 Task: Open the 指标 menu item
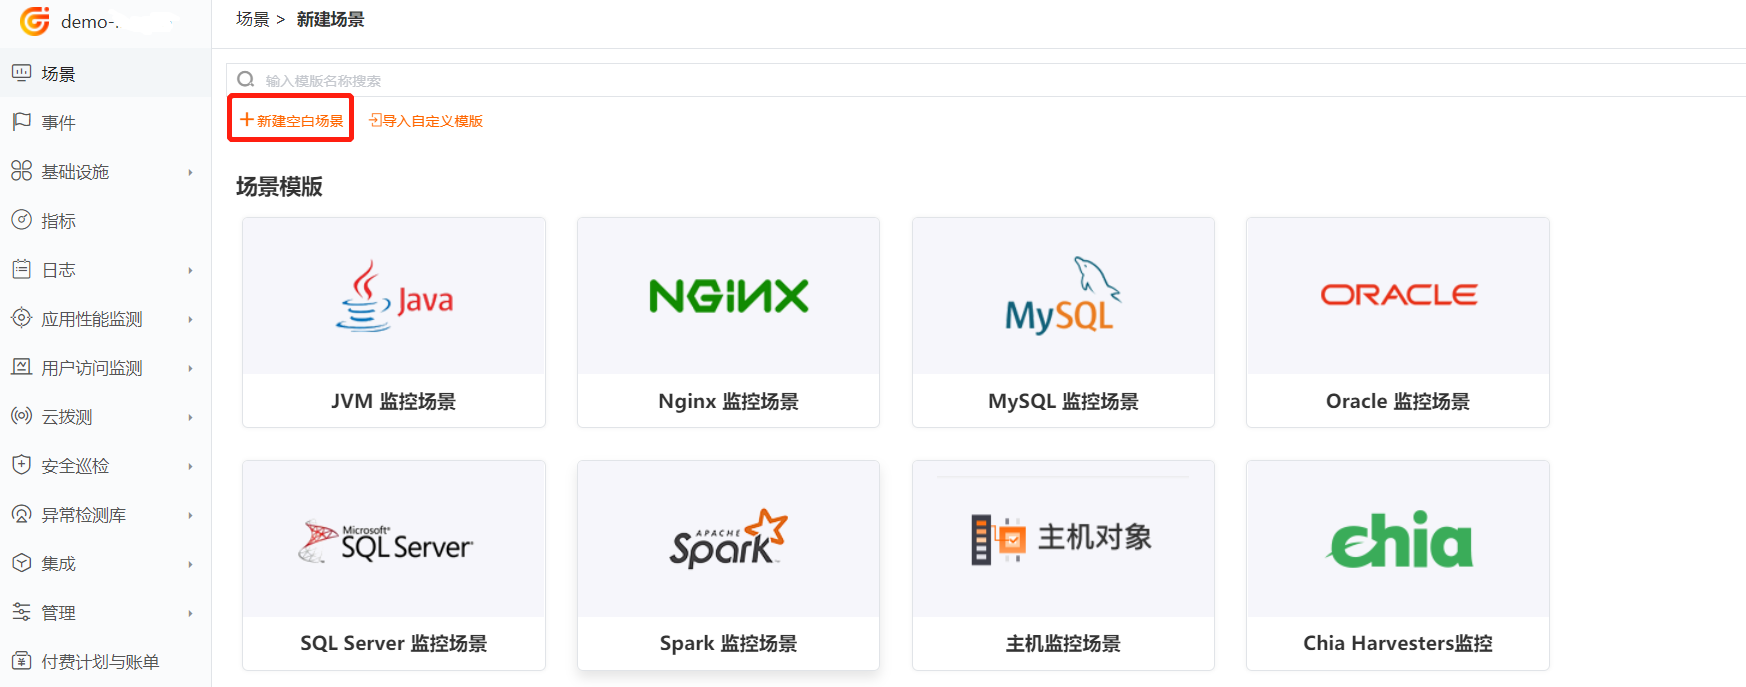[x=105, y=220]
